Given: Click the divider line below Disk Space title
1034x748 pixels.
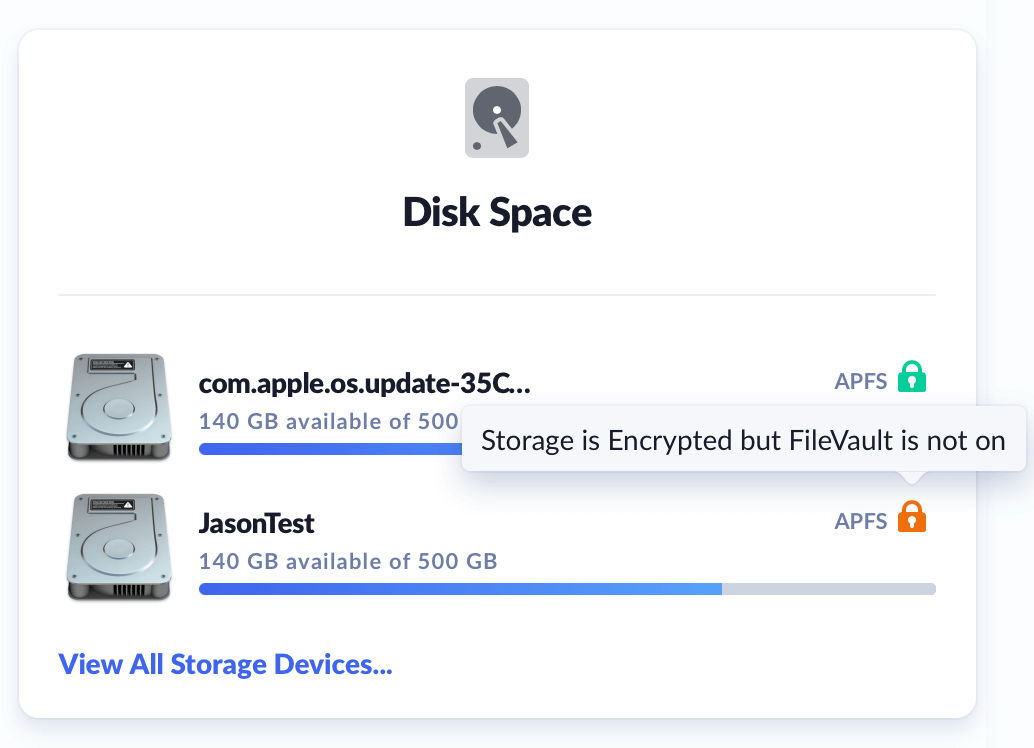Looking at the screenshot, I should pyautogui.click(x=497, y=295).
